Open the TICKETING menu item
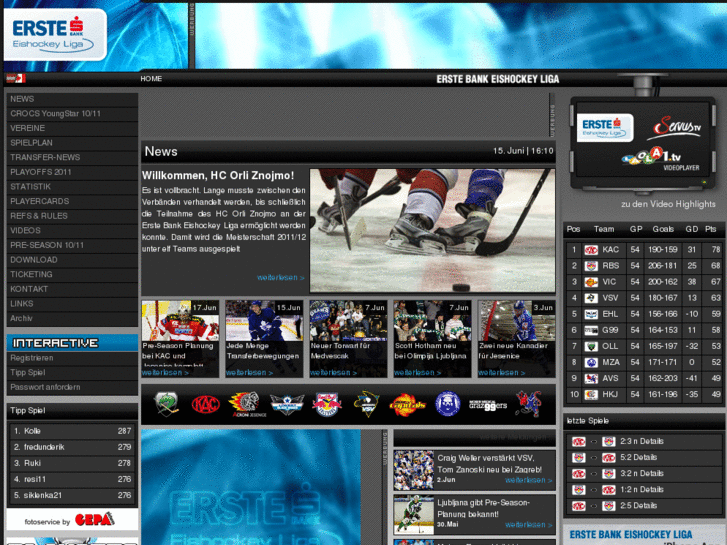 click(72, 275)
